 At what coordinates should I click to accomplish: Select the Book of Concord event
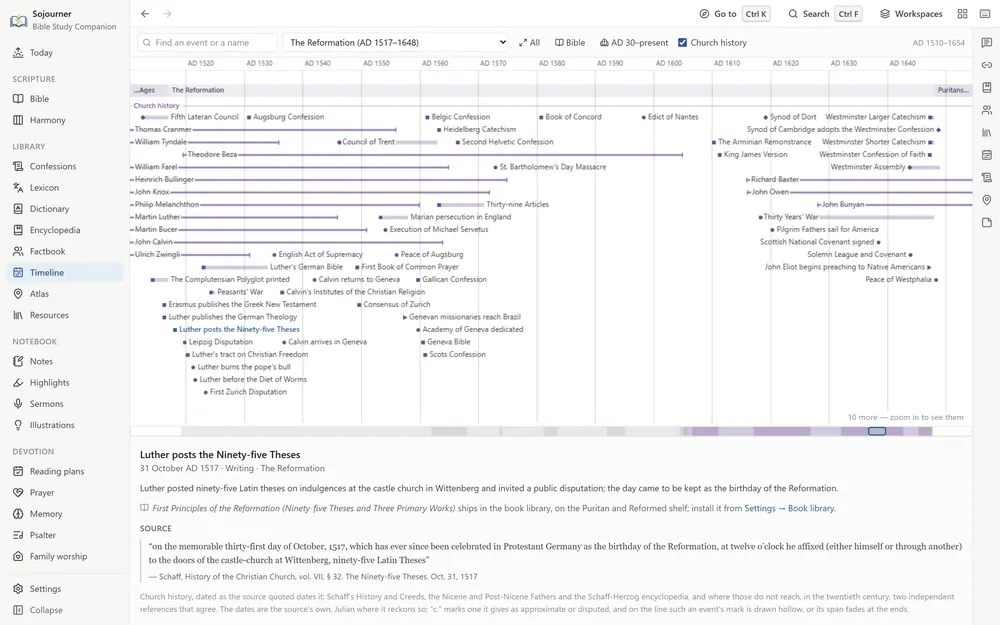[x=570, y=117]
